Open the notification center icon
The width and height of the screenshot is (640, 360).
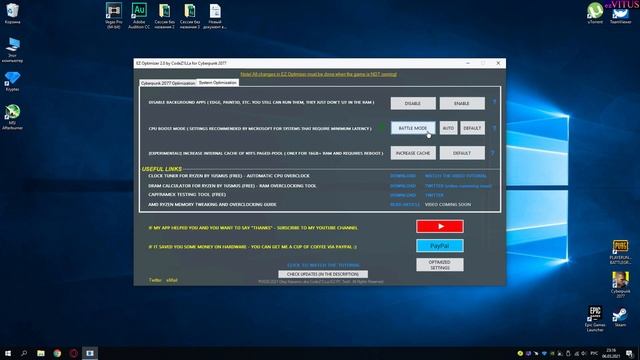pyautogui.click(x=629, y=353)
